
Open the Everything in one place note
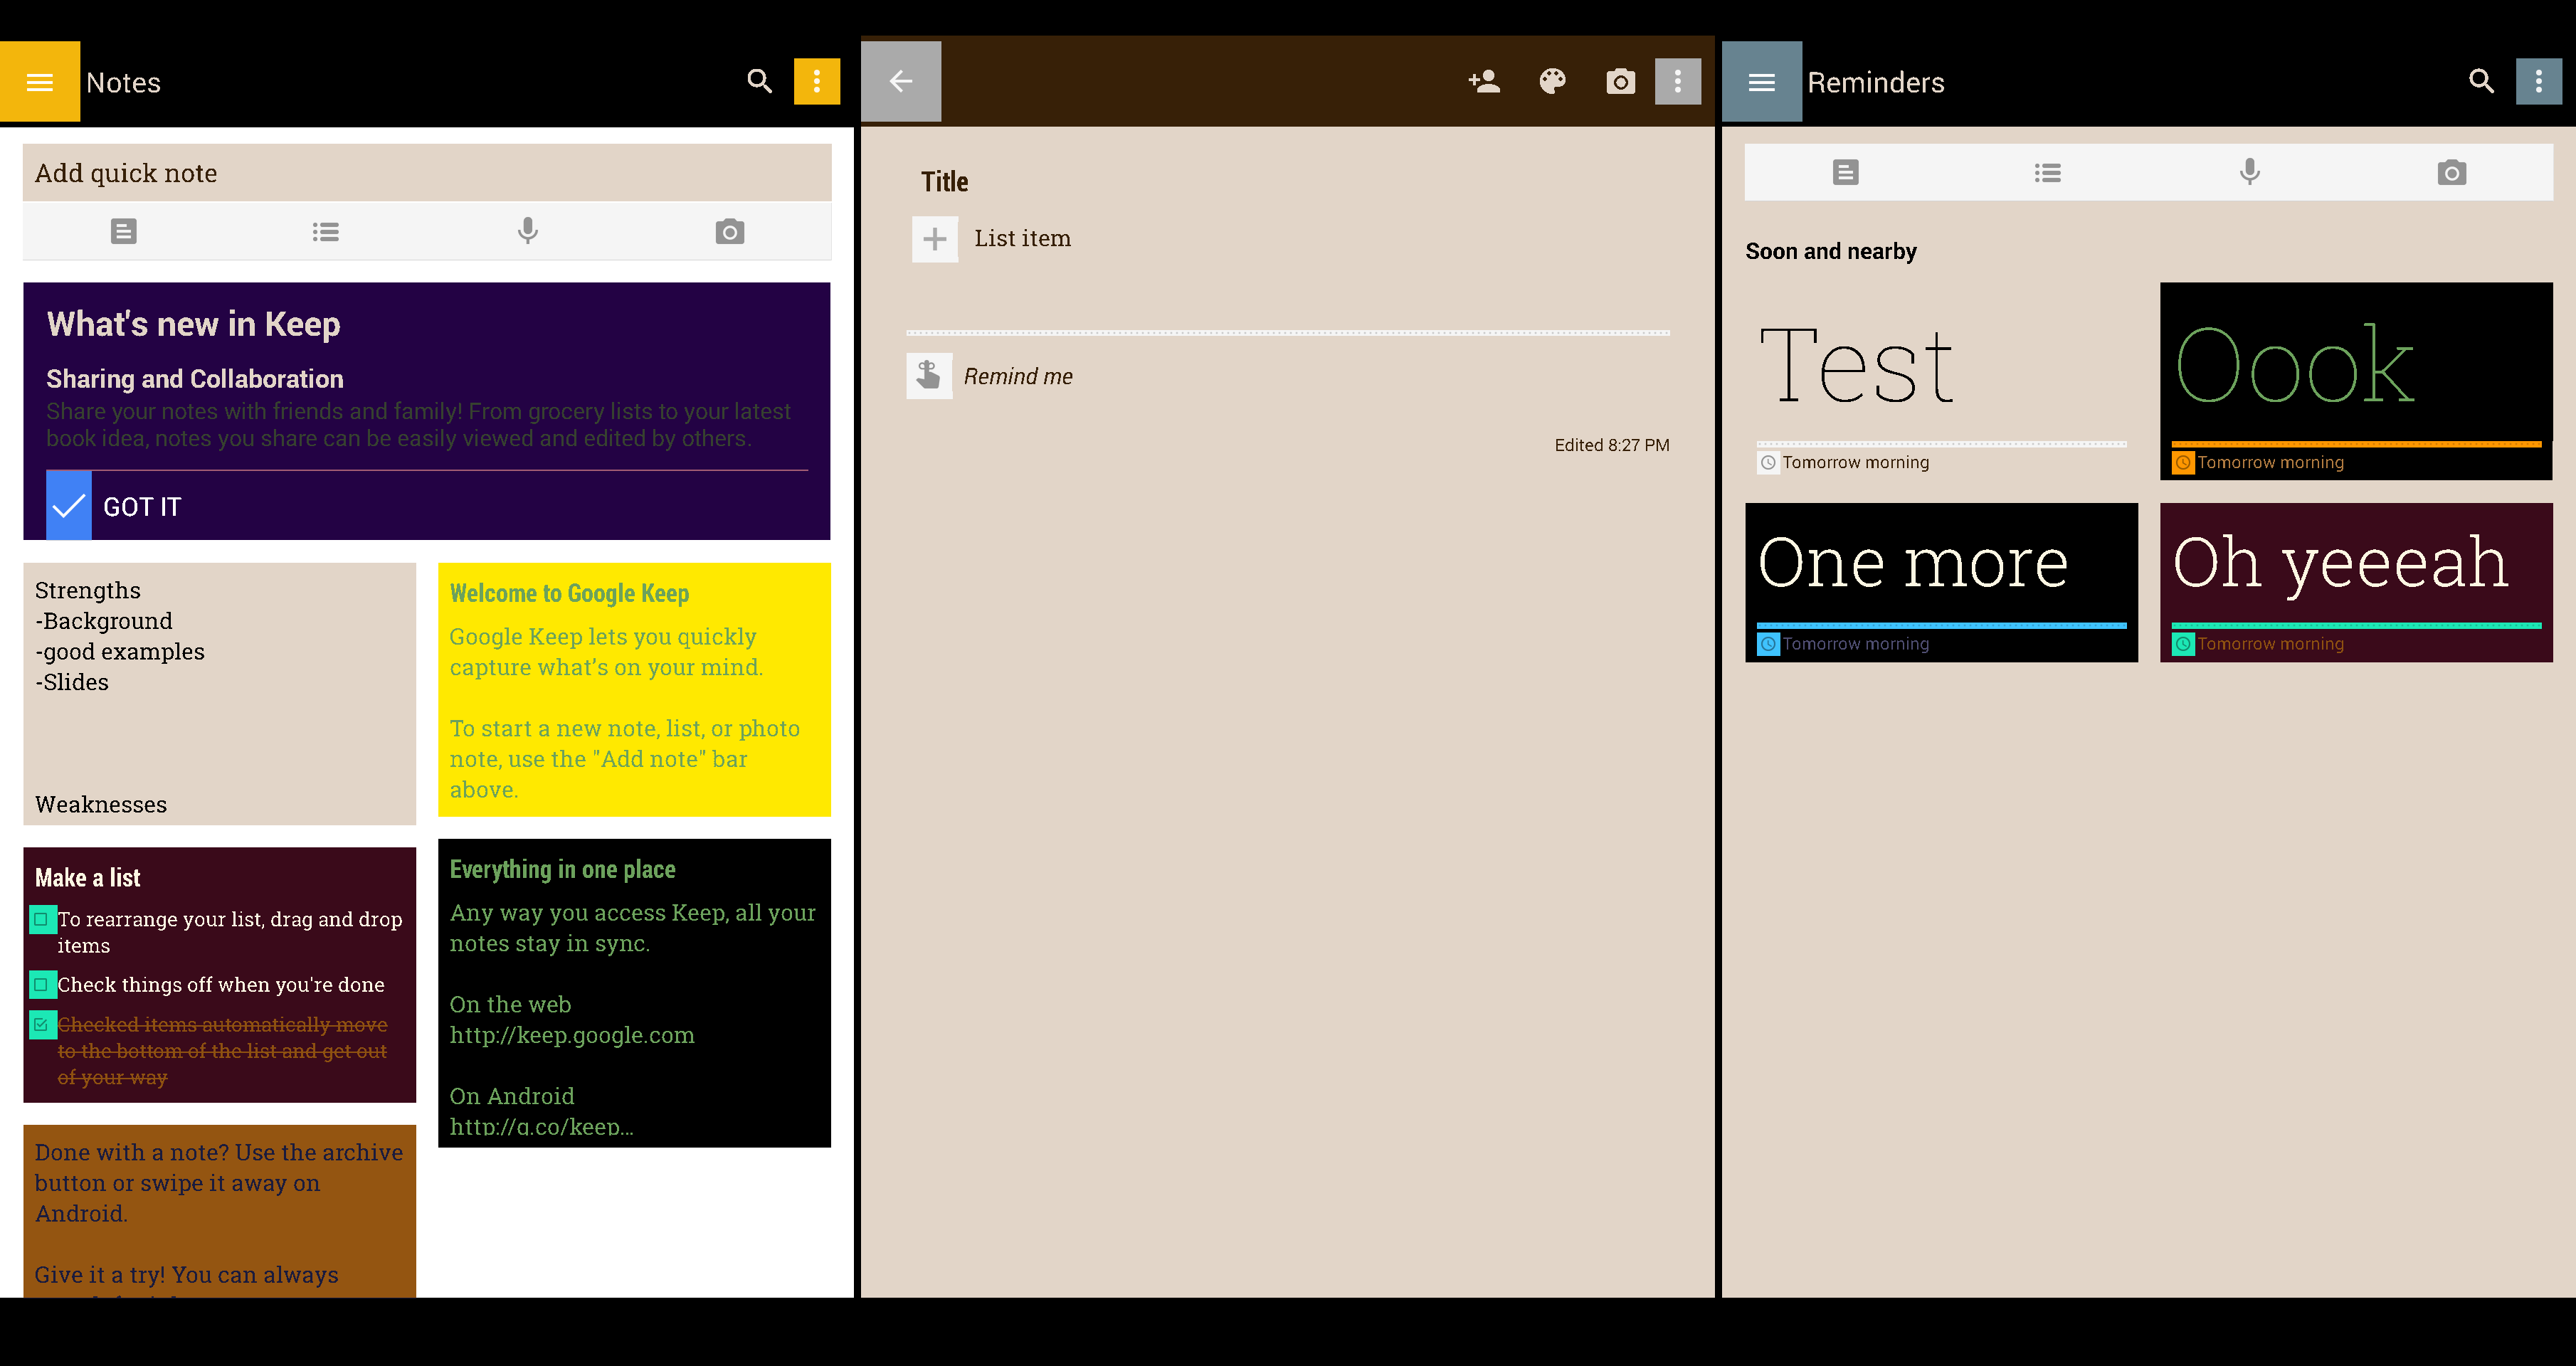tap(635, 993)
